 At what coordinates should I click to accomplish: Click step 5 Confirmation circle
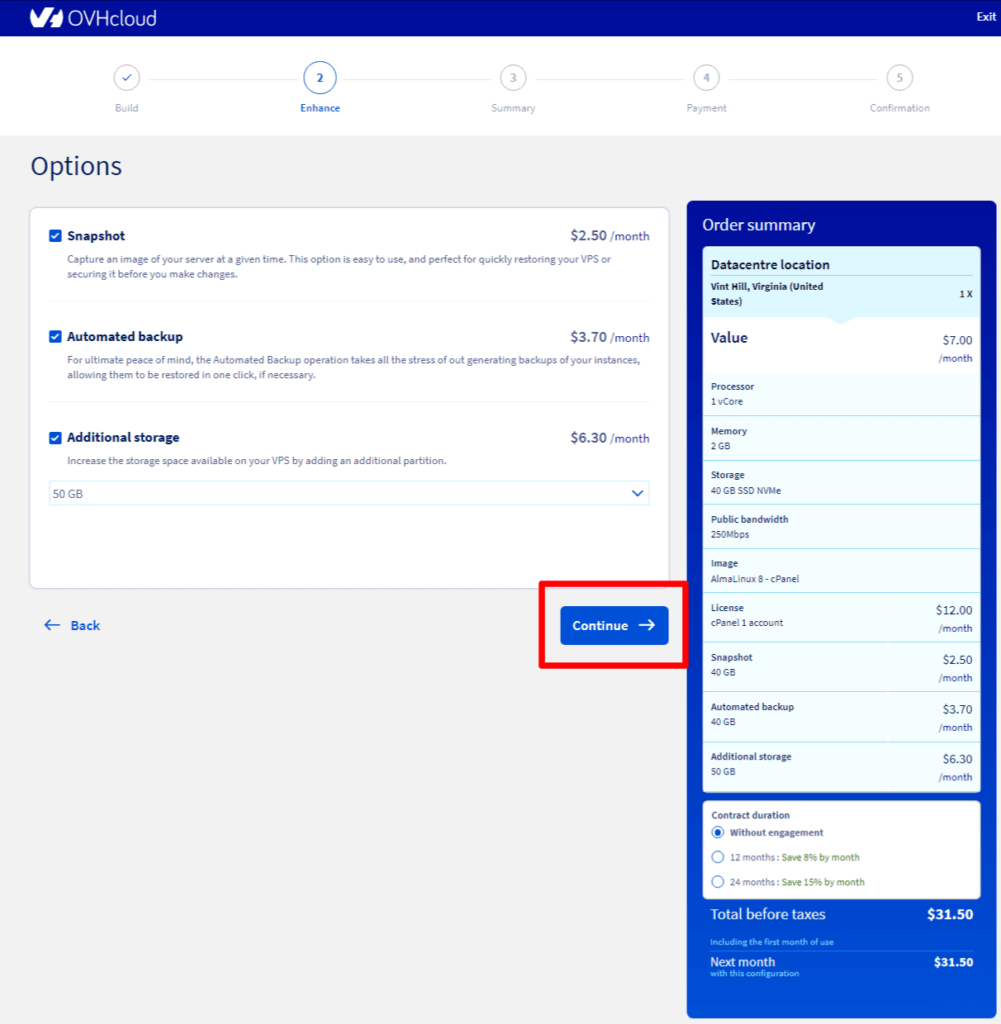coord(899,78)
